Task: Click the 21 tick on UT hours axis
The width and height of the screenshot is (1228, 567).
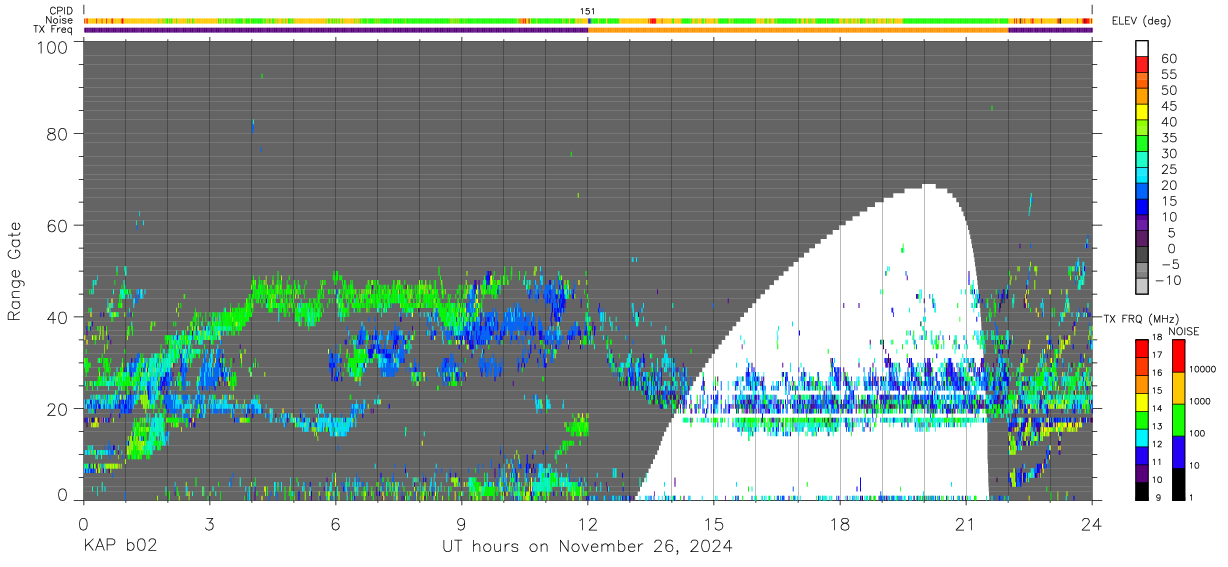Action: coord(966,523)
